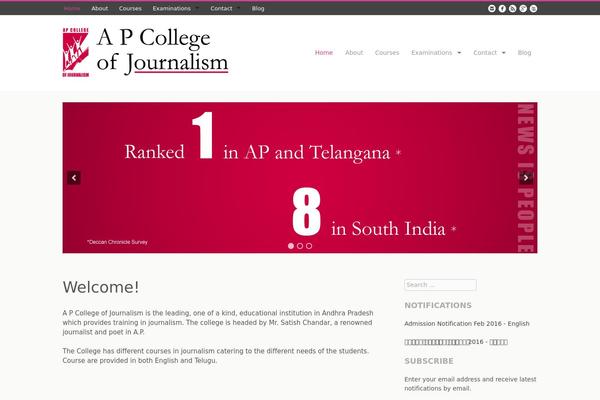
Task: Select the last slide indicator dot
Action: [x=309, y=246]
